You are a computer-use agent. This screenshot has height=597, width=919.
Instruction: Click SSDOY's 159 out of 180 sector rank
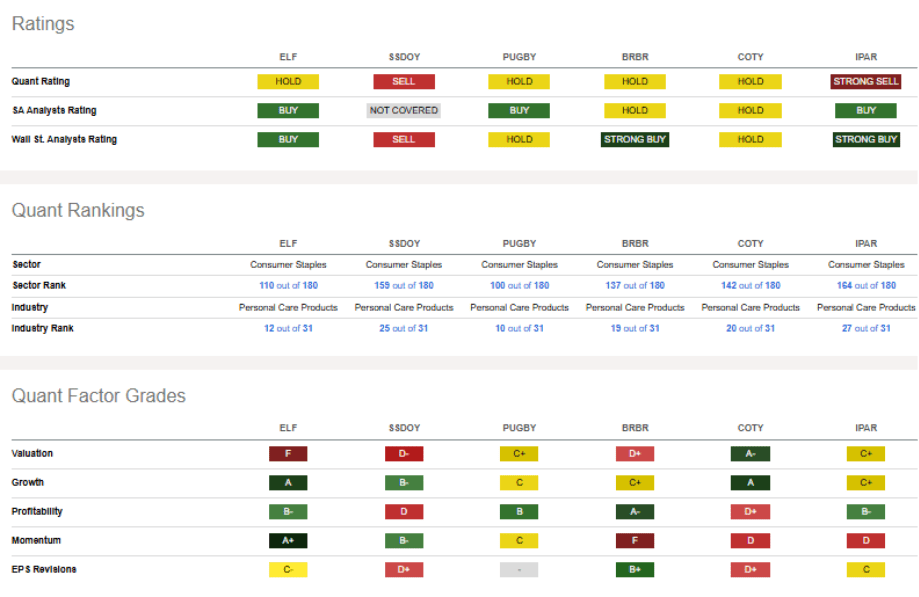403,286
